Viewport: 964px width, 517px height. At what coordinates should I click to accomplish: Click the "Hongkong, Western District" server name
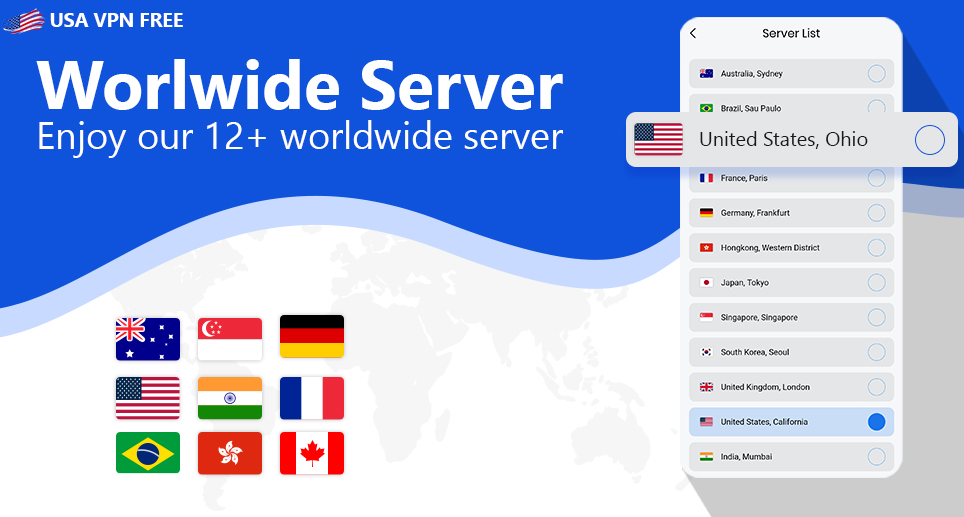770,248
